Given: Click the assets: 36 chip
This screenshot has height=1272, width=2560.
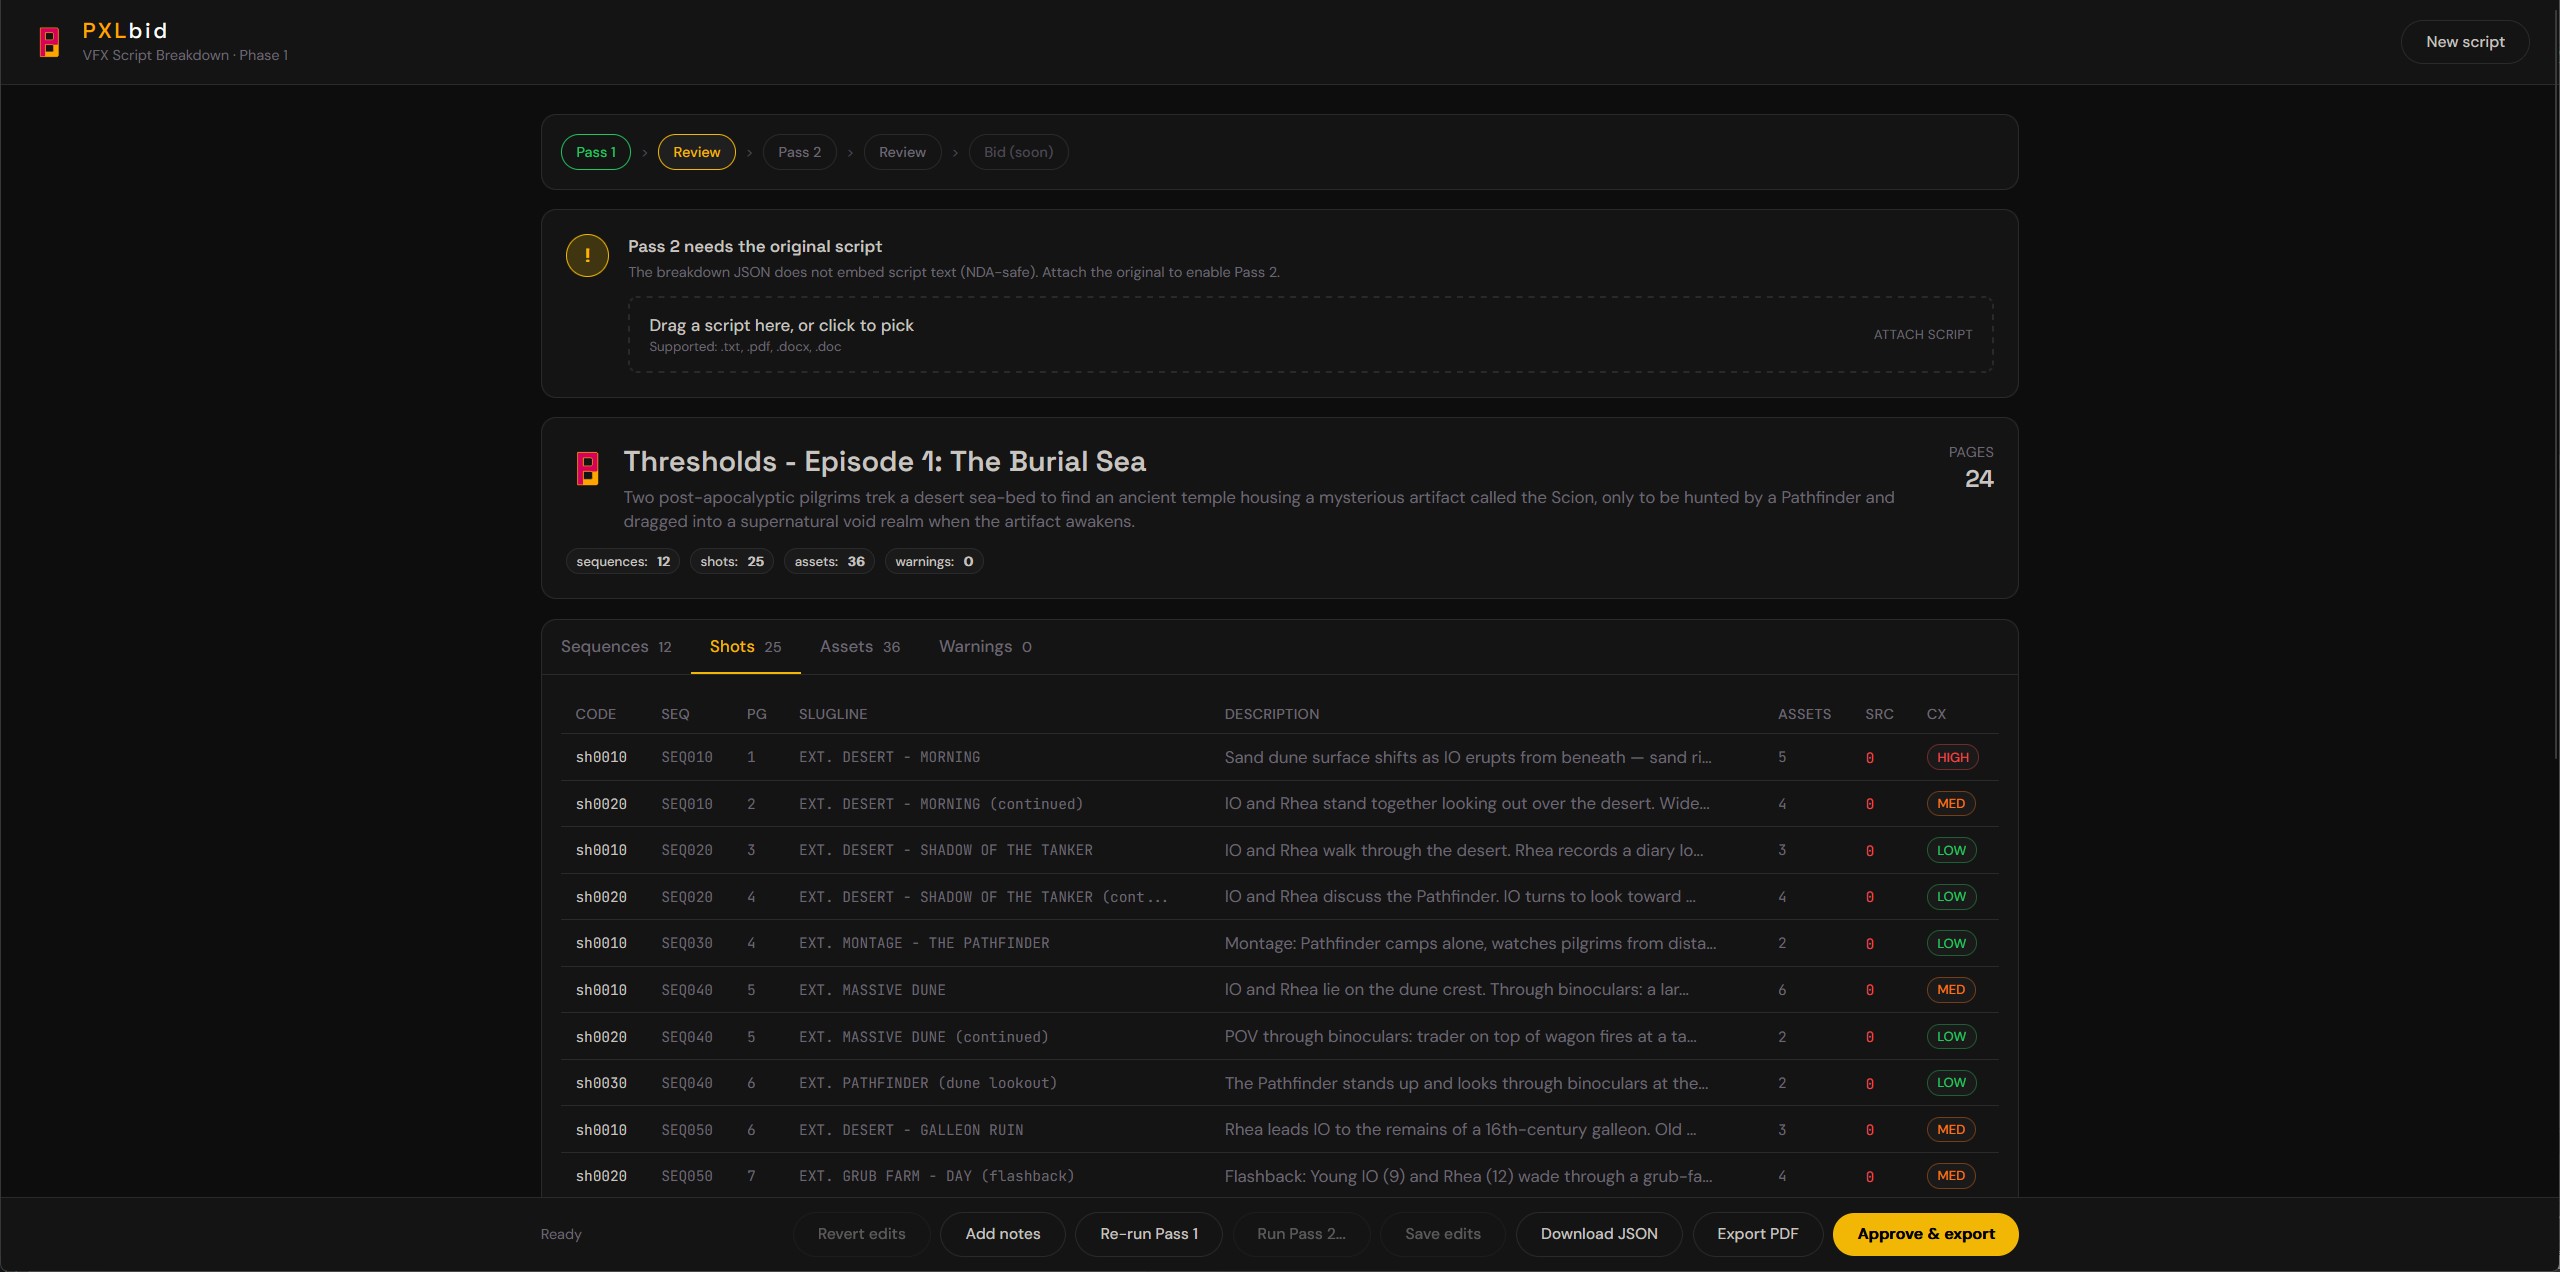Looking at the screenshot, I should (829, 562).
